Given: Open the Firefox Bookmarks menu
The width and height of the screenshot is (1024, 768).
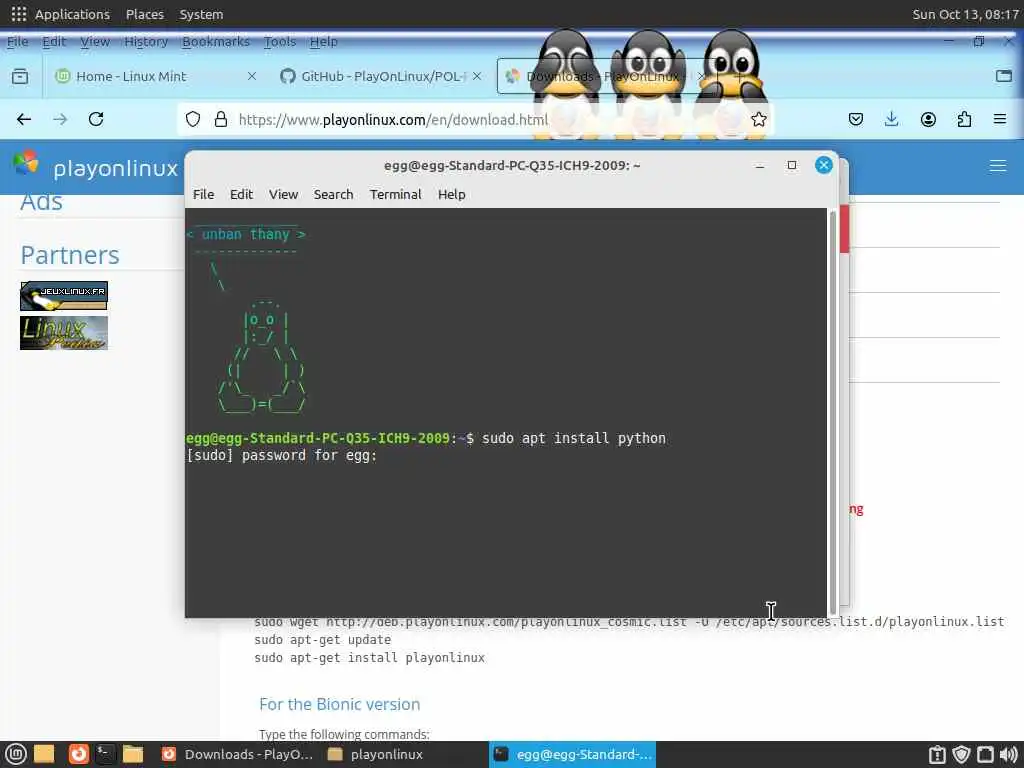Looking at the screenshot, I should [216, 42].
